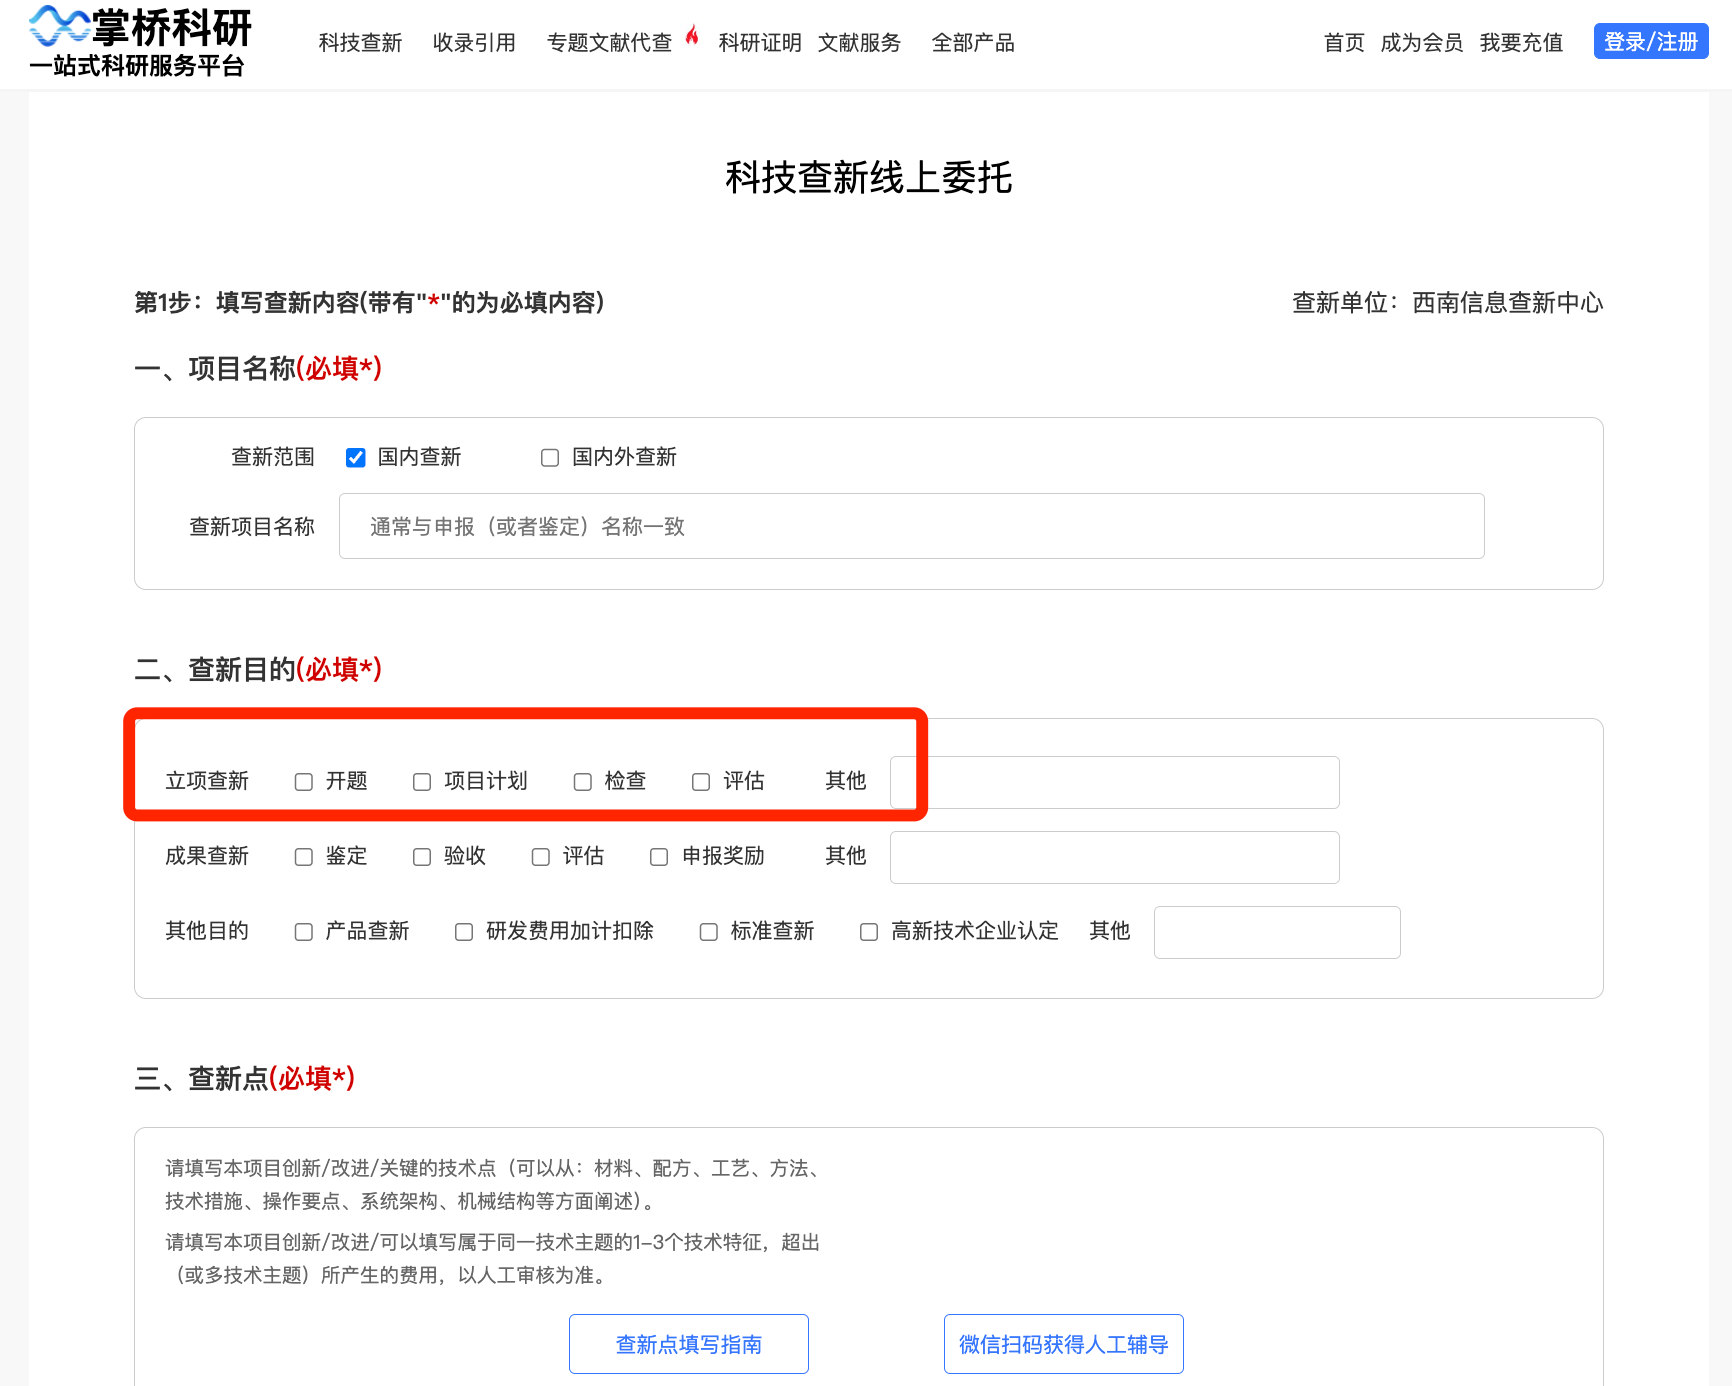Check 鉴定 under 成果查新

tap(304, 857)
